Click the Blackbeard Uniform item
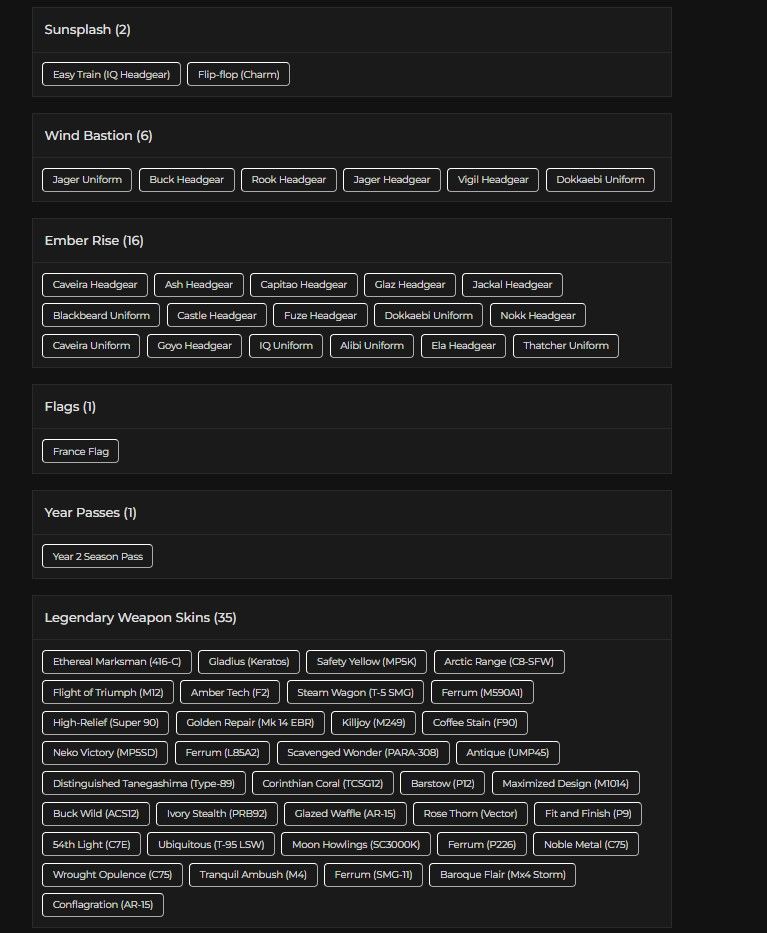 coord(101,315)
